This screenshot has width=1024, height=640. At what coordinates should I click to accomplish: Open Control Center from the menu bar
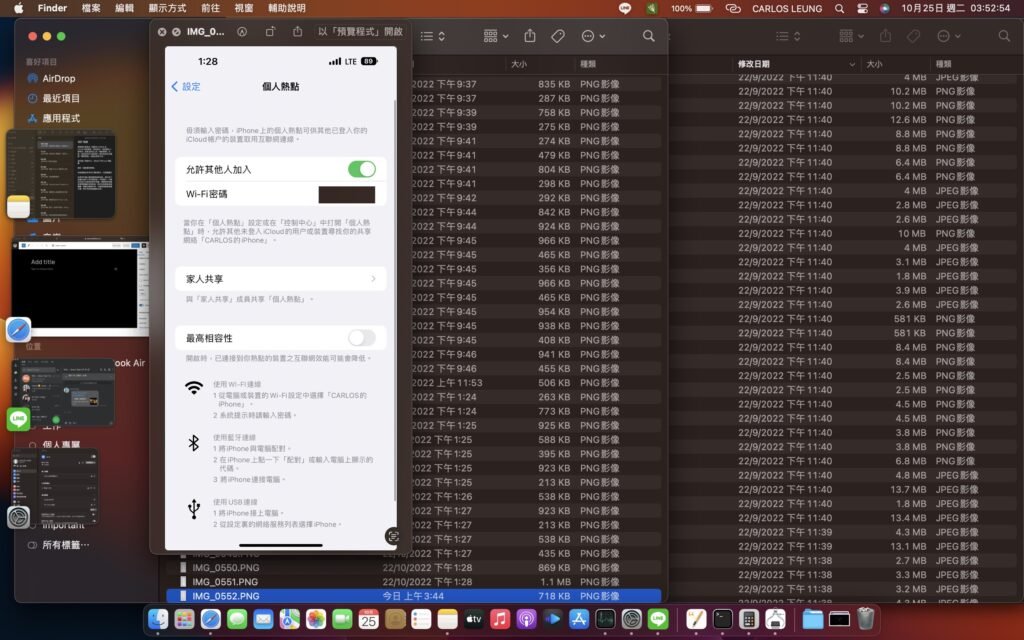click(x=863, y=8)
